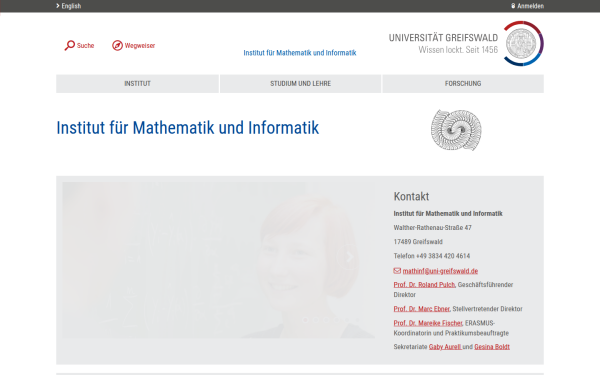Click the Gesina Boldt secretariat link

click(x=492, y=347)
